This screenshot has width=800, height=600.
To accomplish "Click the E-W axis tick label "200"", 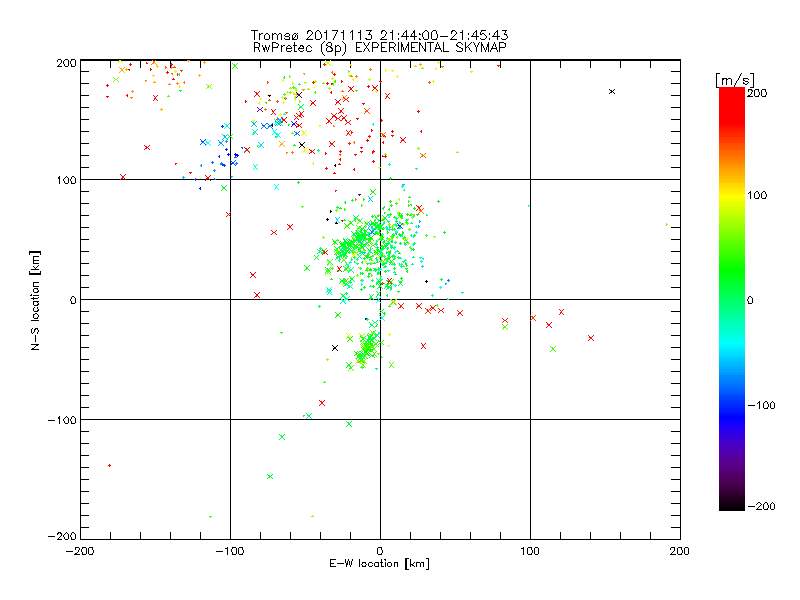I will [x=680, y=551].
